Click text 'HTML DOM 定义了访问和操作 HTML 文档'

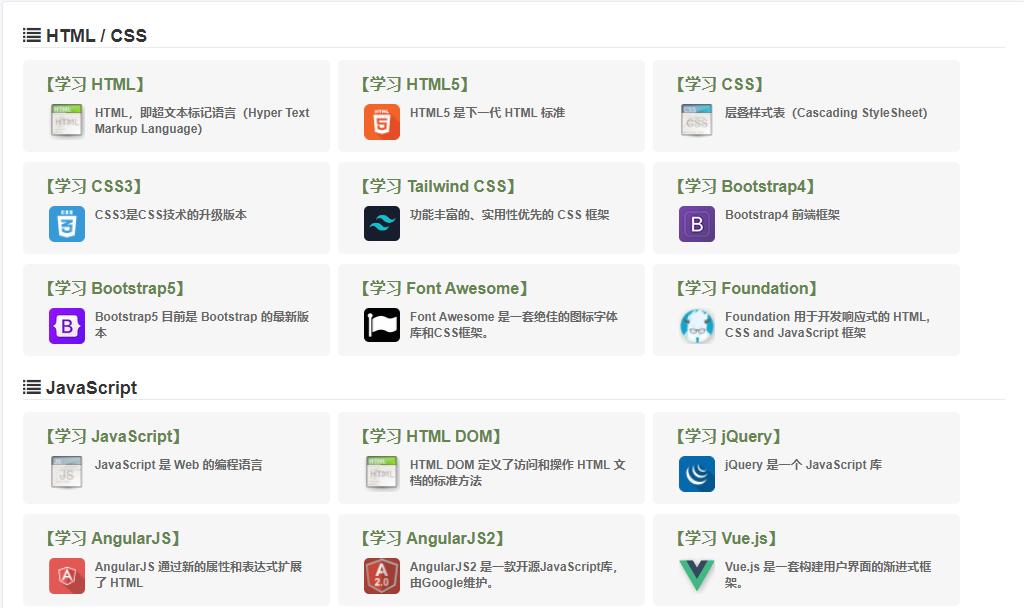tap(518, 473)
